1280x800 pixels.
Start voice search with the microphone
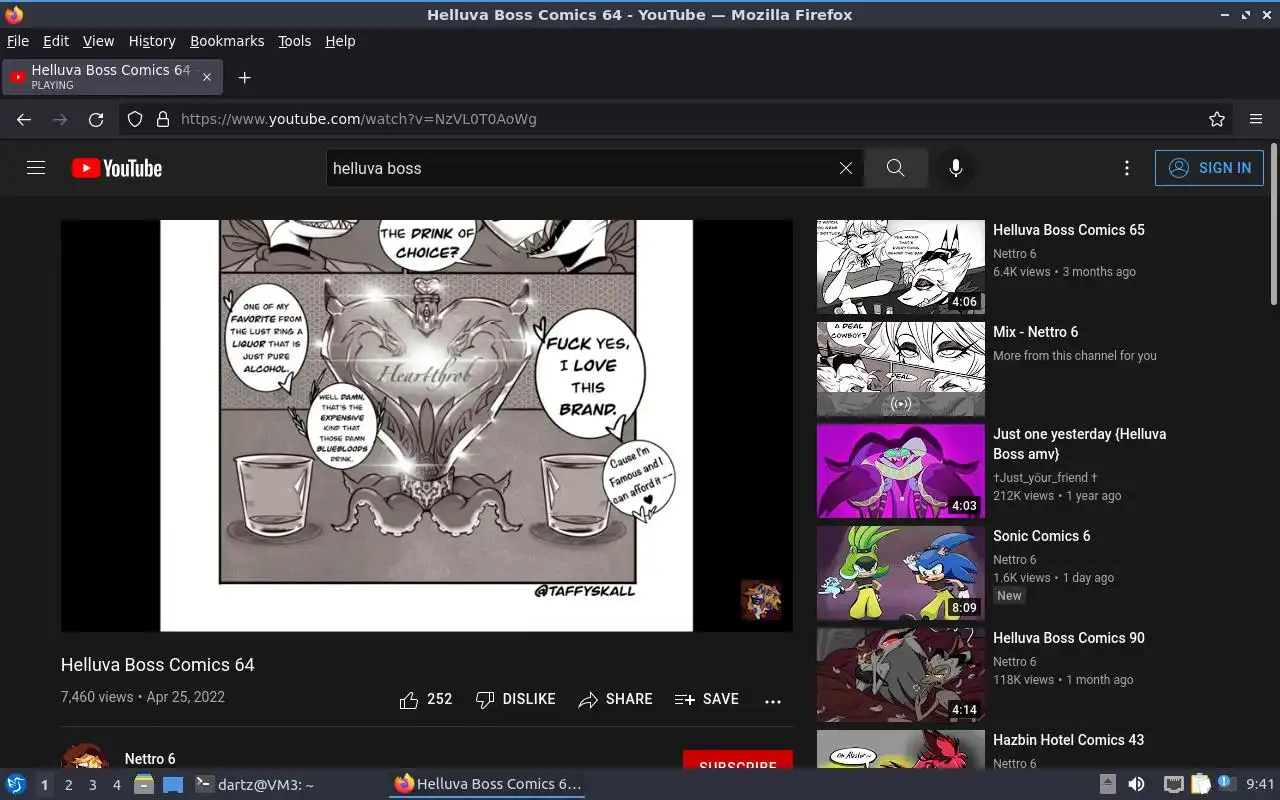coord(956,168)
